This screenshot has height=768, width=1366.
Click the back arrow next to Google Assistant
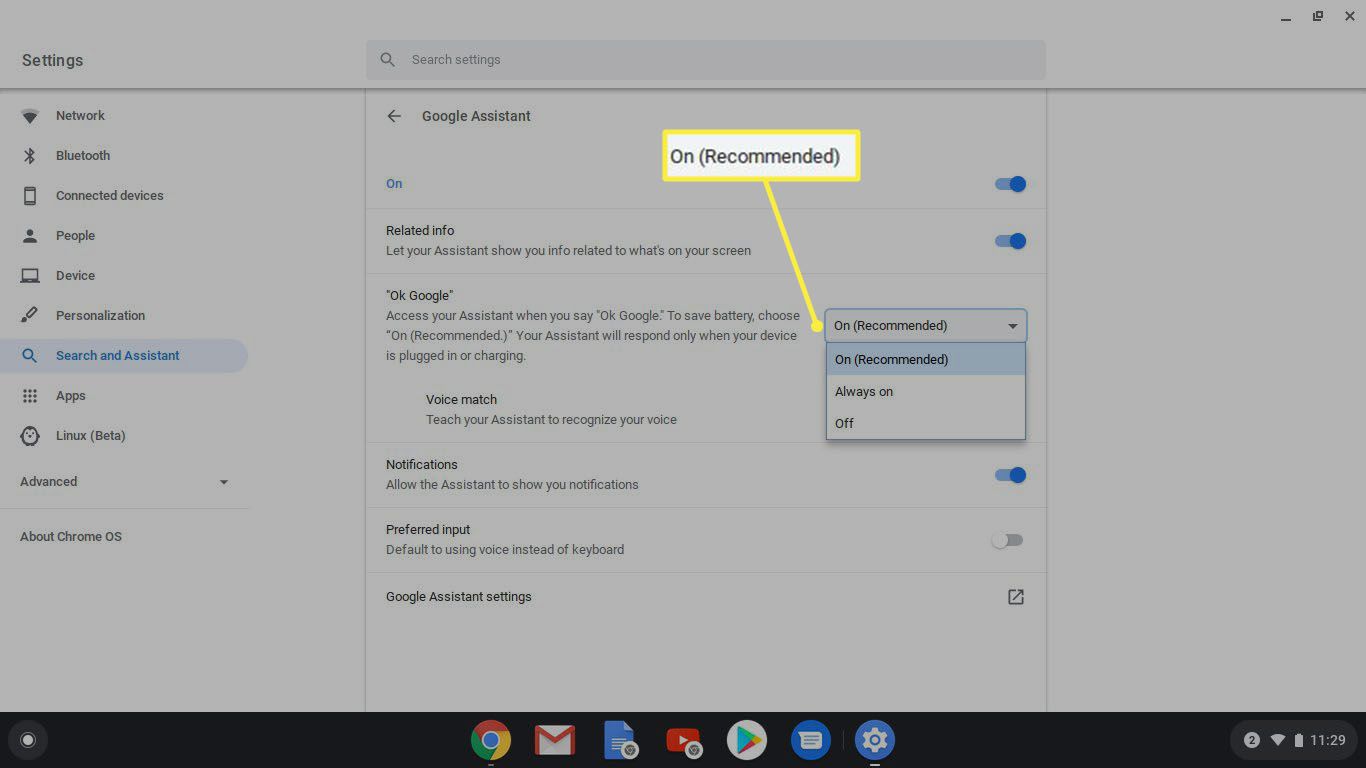click(x=394, y=116)
